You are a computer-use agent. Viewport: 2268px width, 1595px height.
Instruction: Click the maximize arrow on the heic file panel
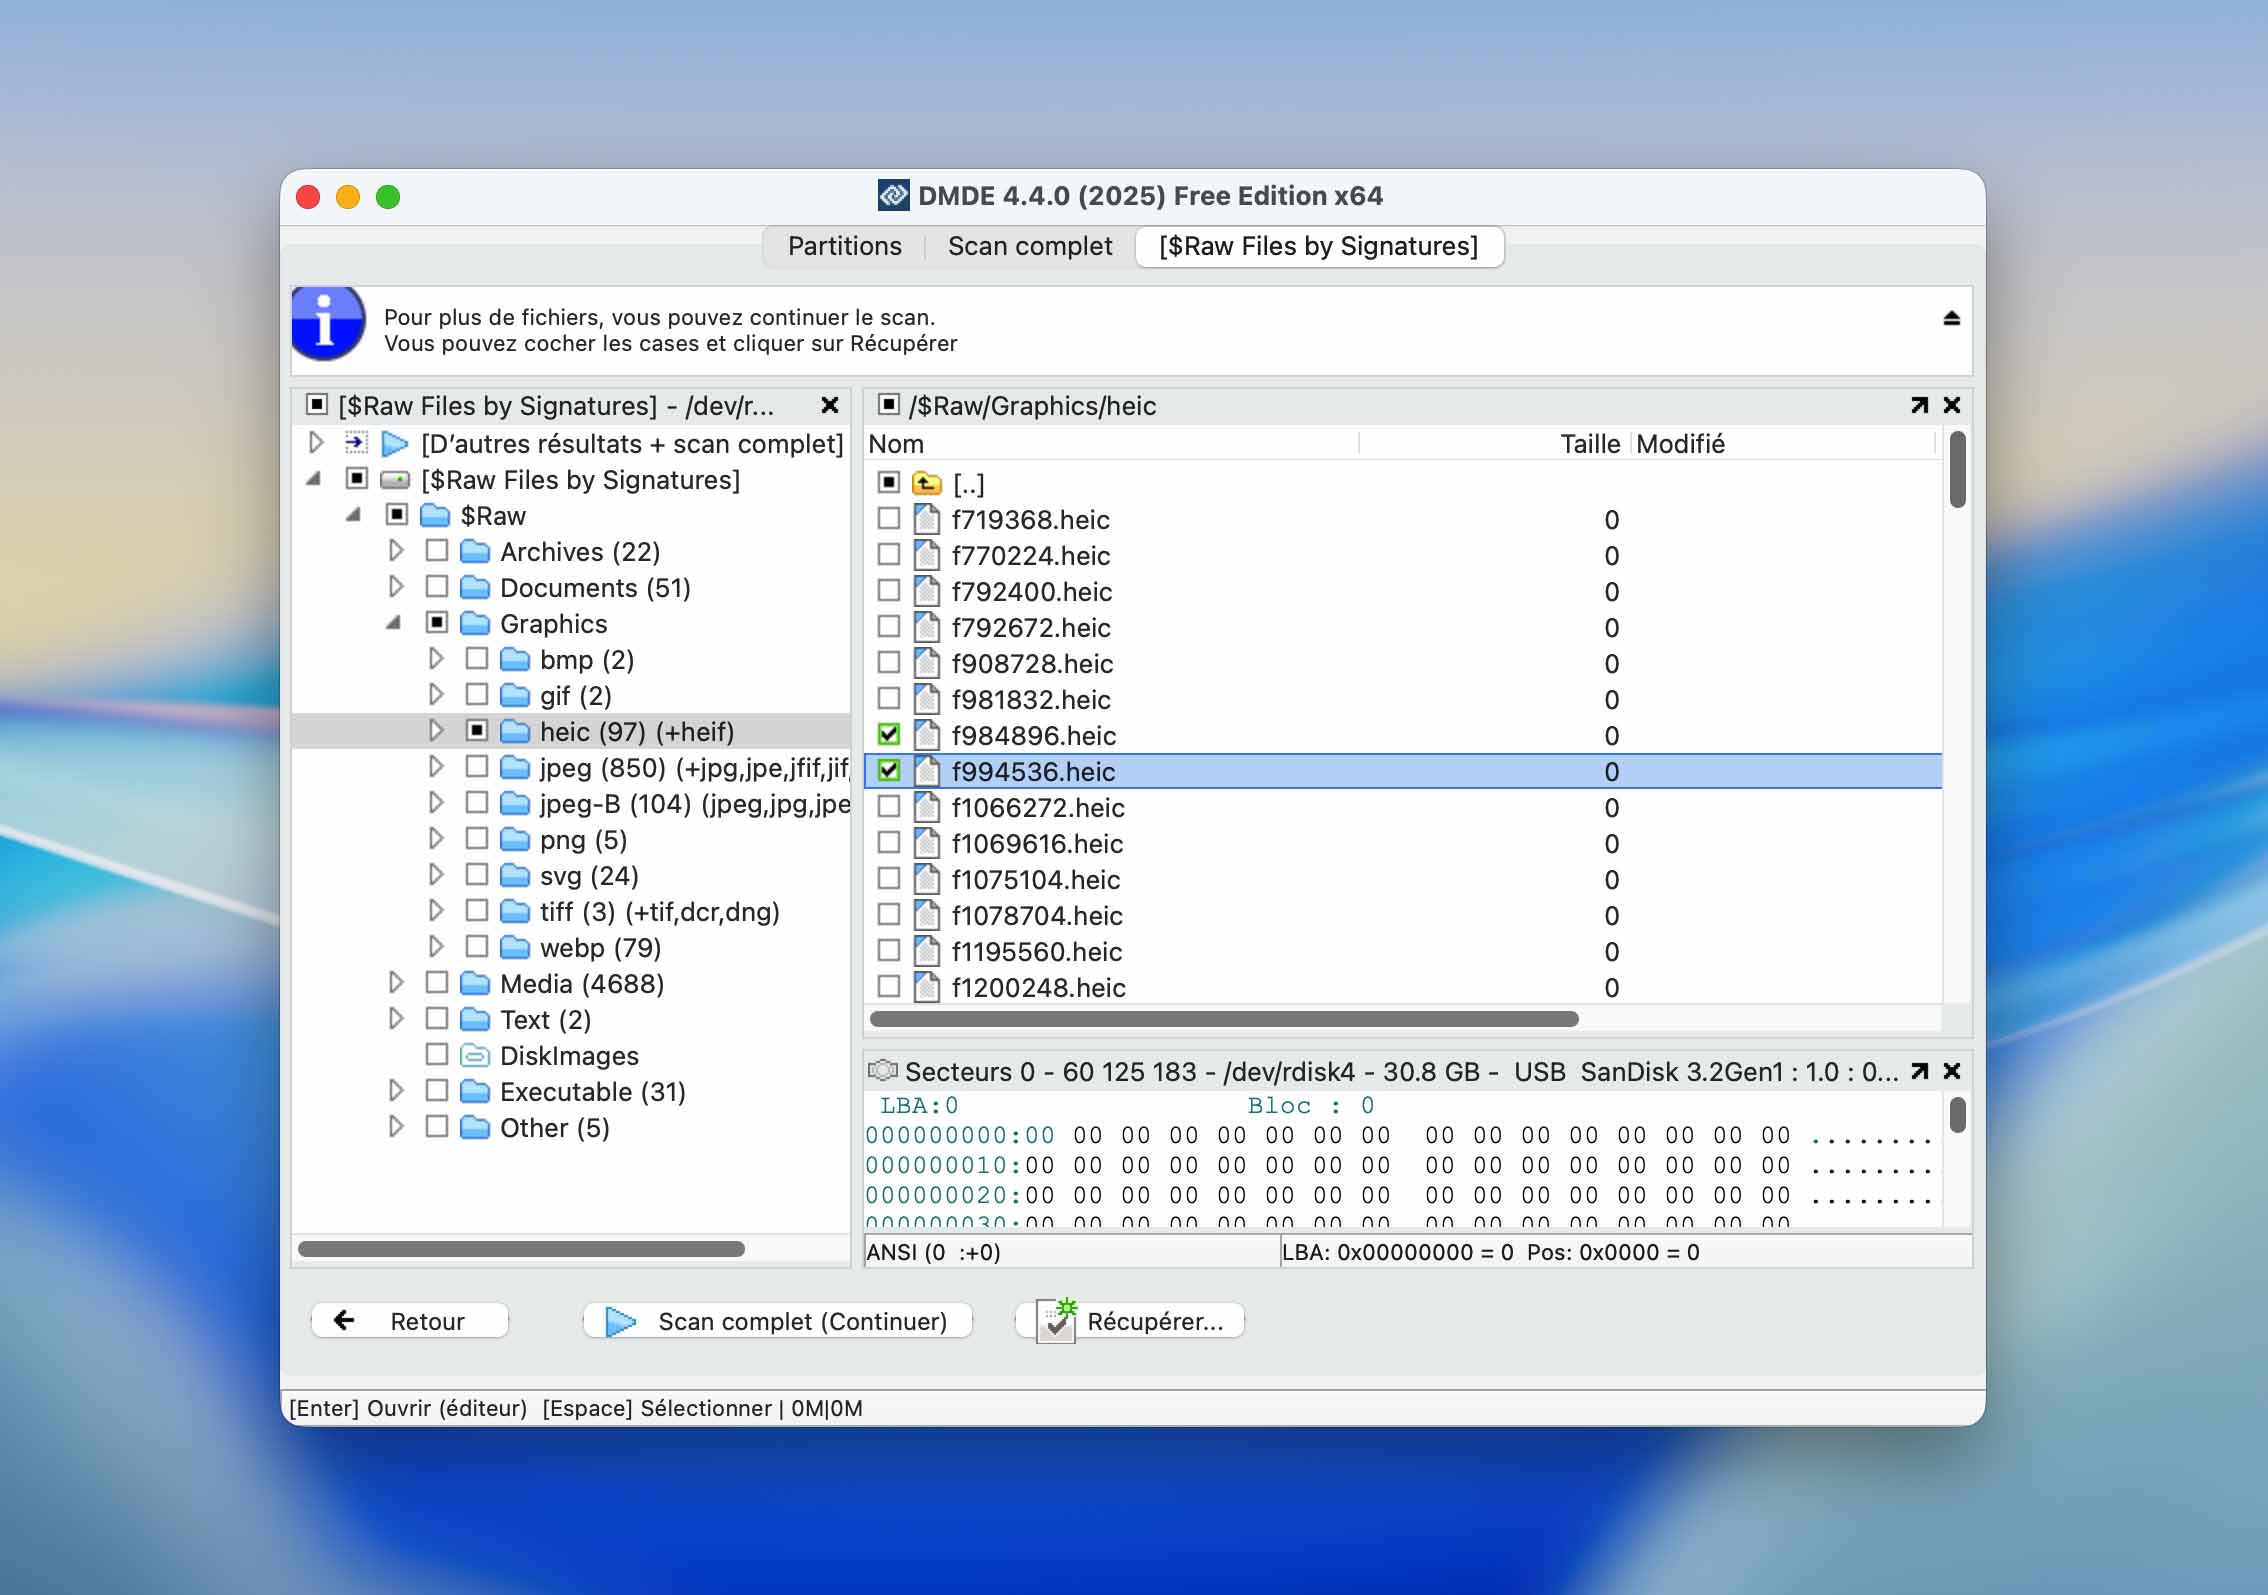pos(1917,406)
